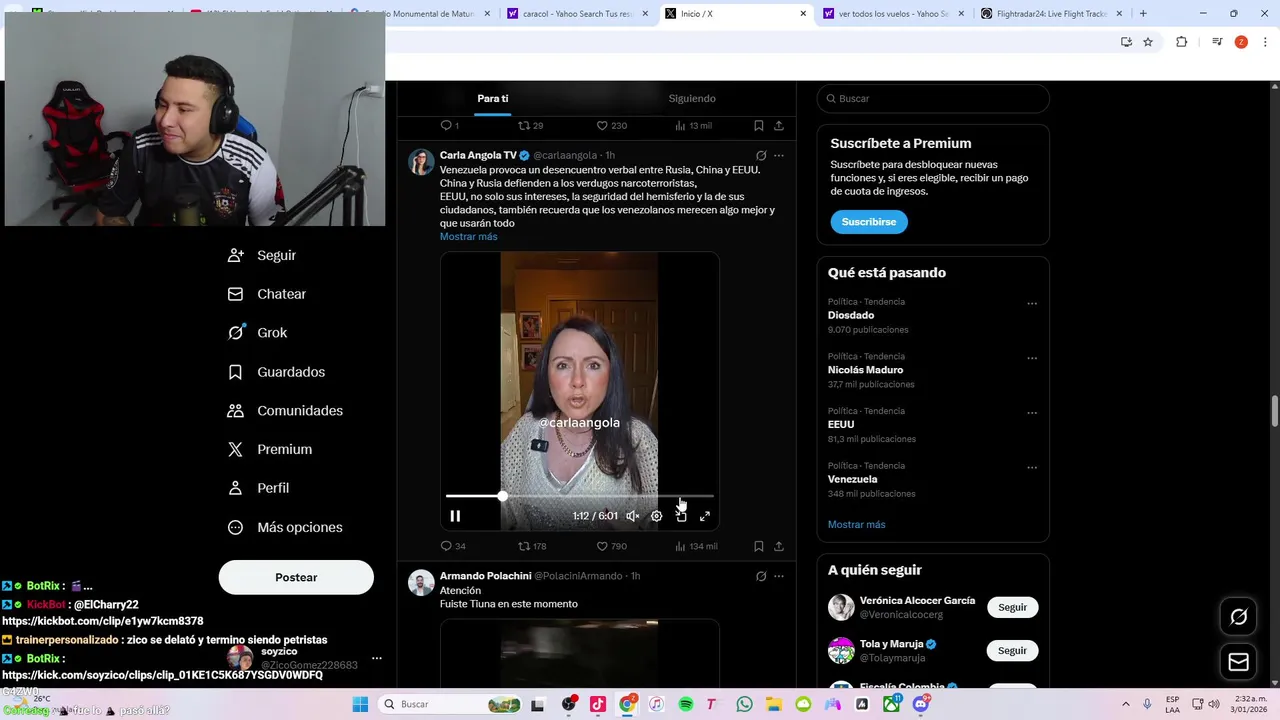
Task: Pause the Carla Angola video
Action: [455, 516]
